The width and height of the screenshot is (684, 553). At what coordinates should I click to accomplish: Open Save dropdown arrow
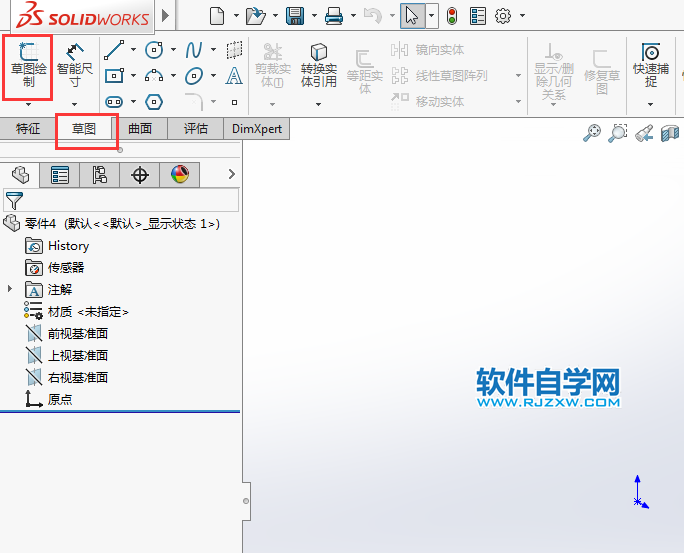(314, 16)
